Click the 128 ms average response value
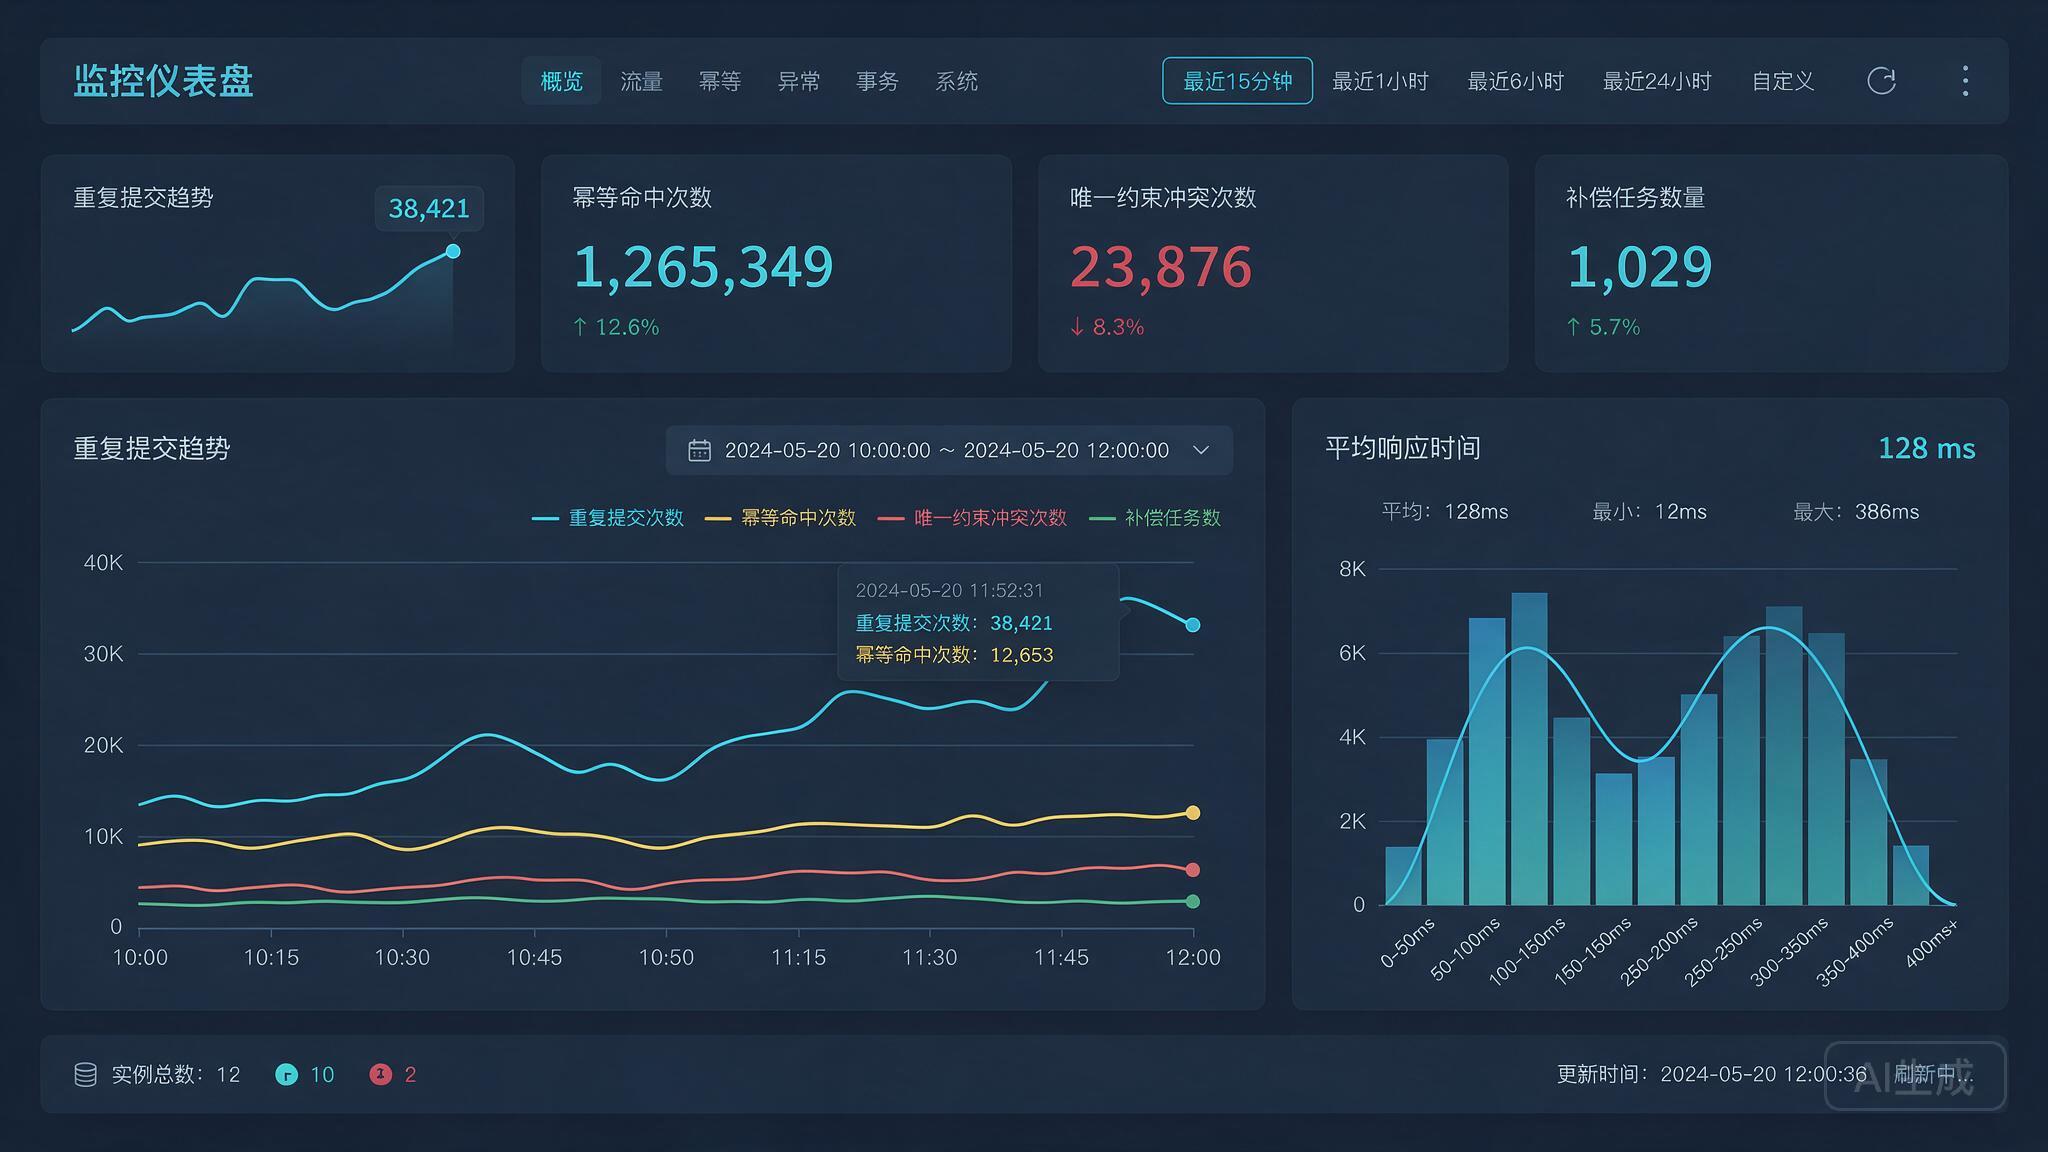Screen dimensions: 2048x1152 [1926, 448]
